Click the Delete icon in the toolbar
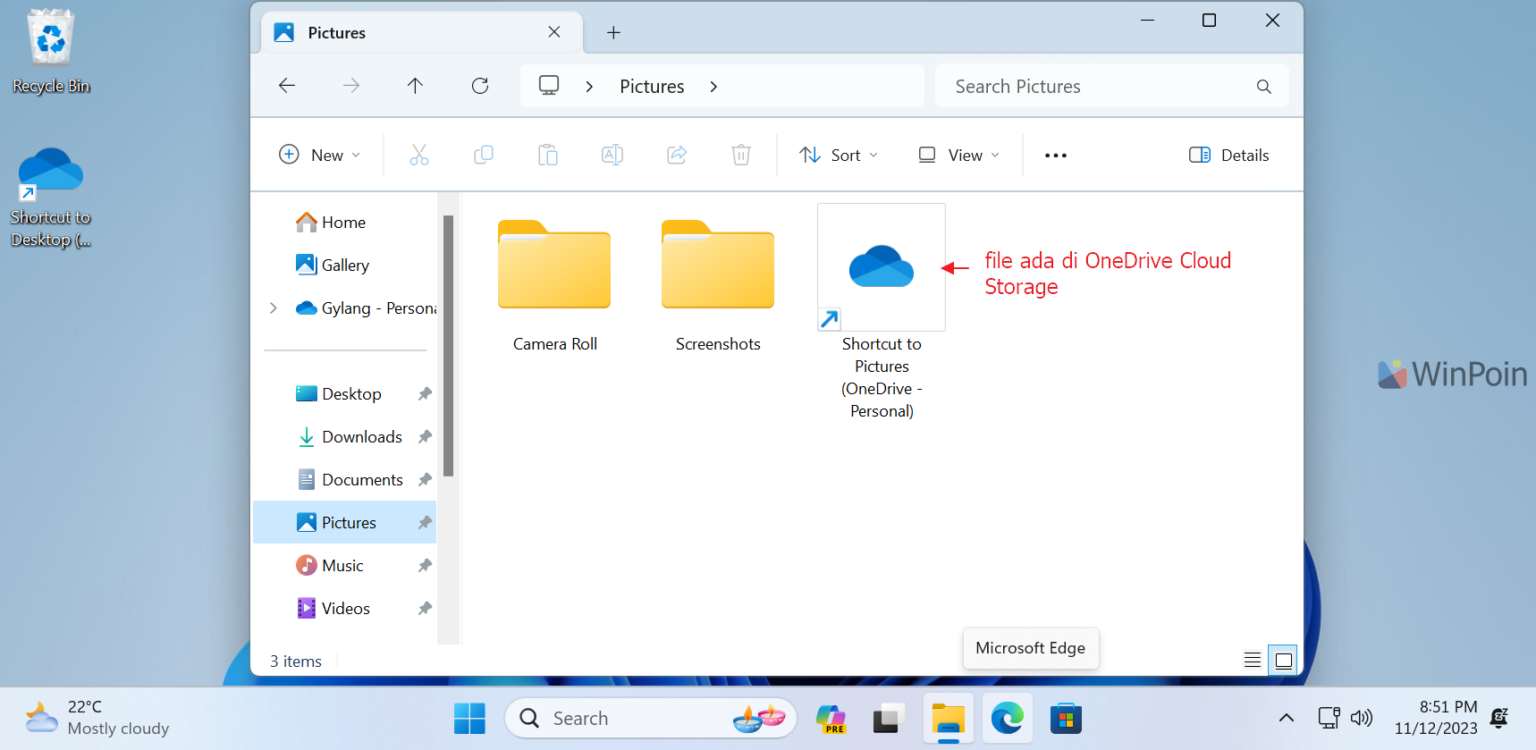Image resolution: width=1536 pixels, height=750 pixels. click(740, 154)
